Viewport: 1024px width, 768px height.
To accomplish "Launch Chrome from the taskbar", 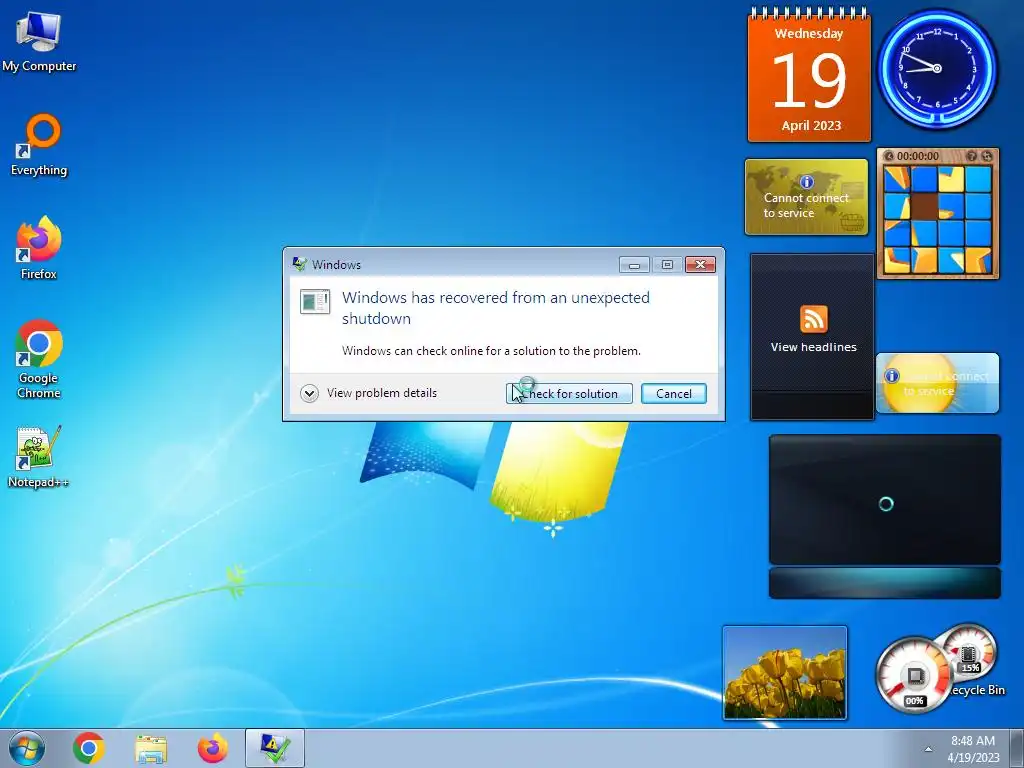I will coord(89,748).
